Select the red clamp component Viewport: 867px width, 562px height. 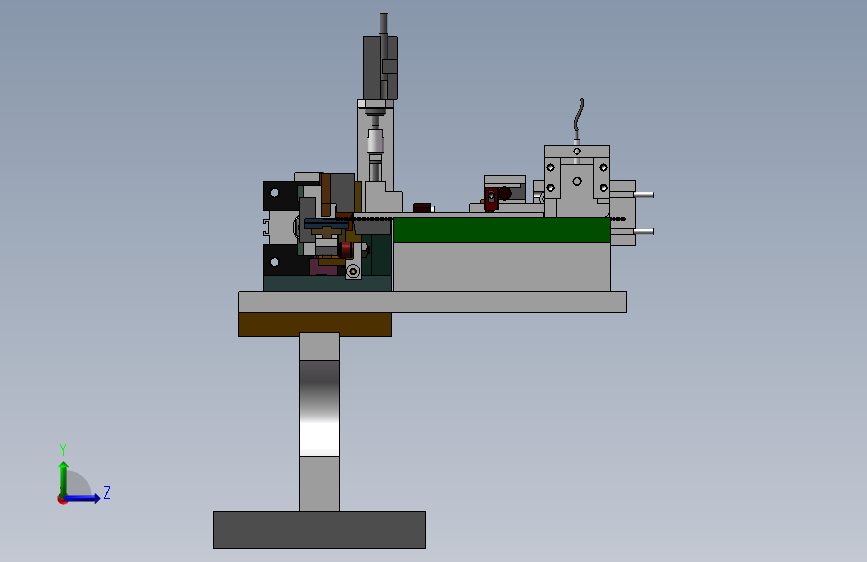(x=491, y=199)
